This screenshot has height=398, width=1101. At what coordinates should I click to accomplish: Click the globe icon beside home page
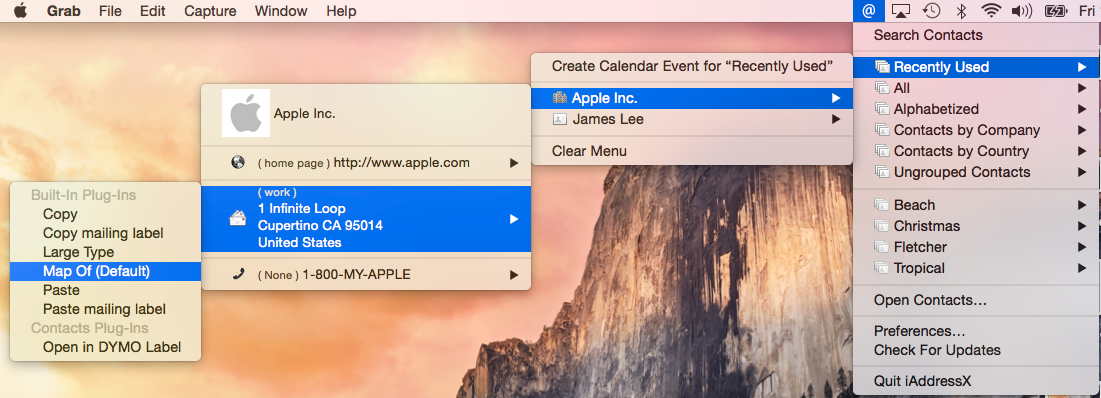click(x=238, y=162)
